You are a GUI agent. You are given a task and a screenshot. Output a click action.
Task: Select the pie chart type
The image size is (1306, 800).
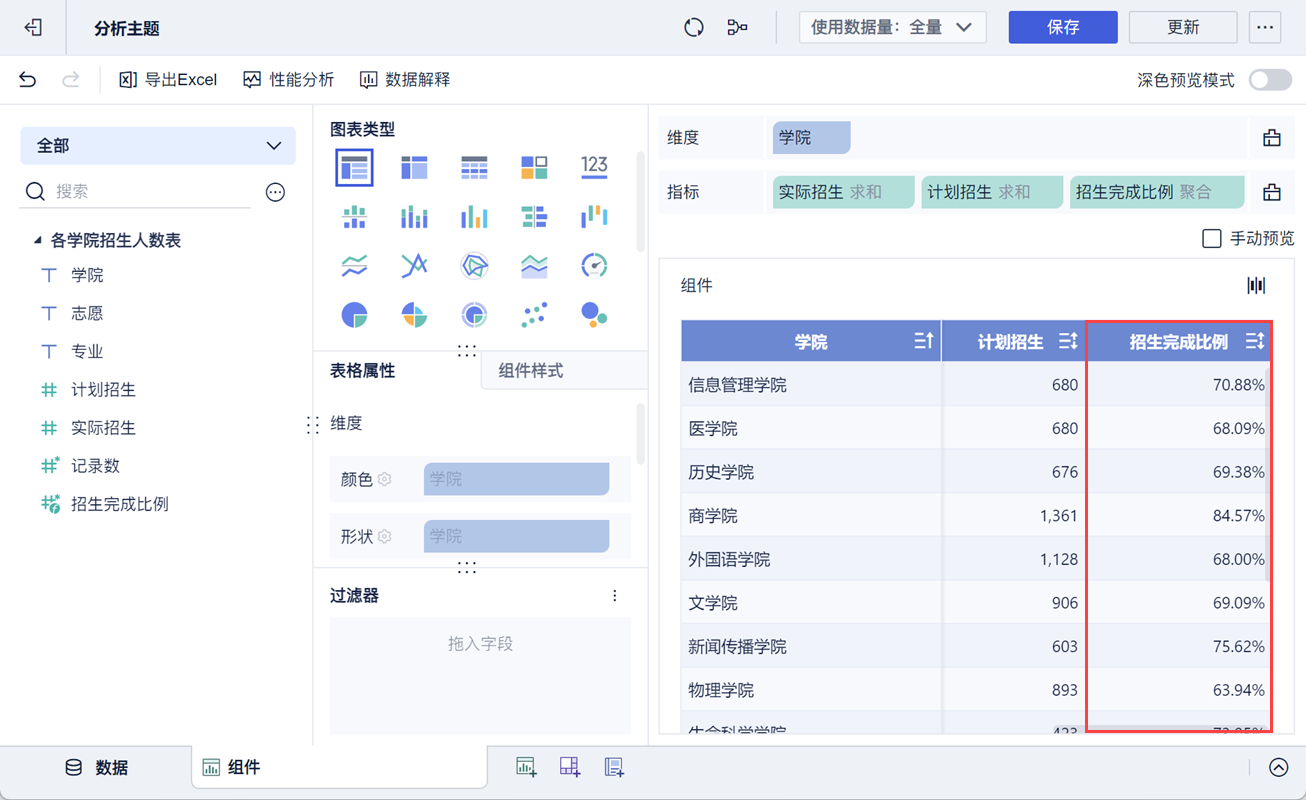[354, 315]
